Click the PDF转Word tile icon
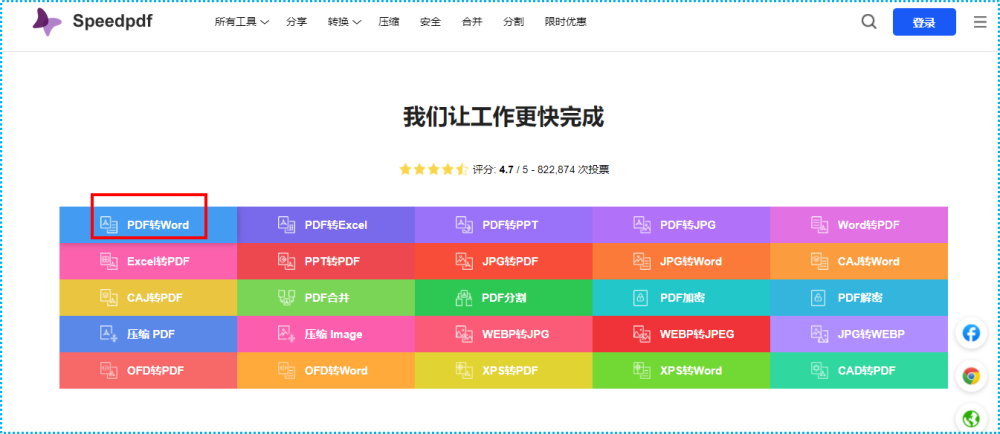 pos(109,224)
